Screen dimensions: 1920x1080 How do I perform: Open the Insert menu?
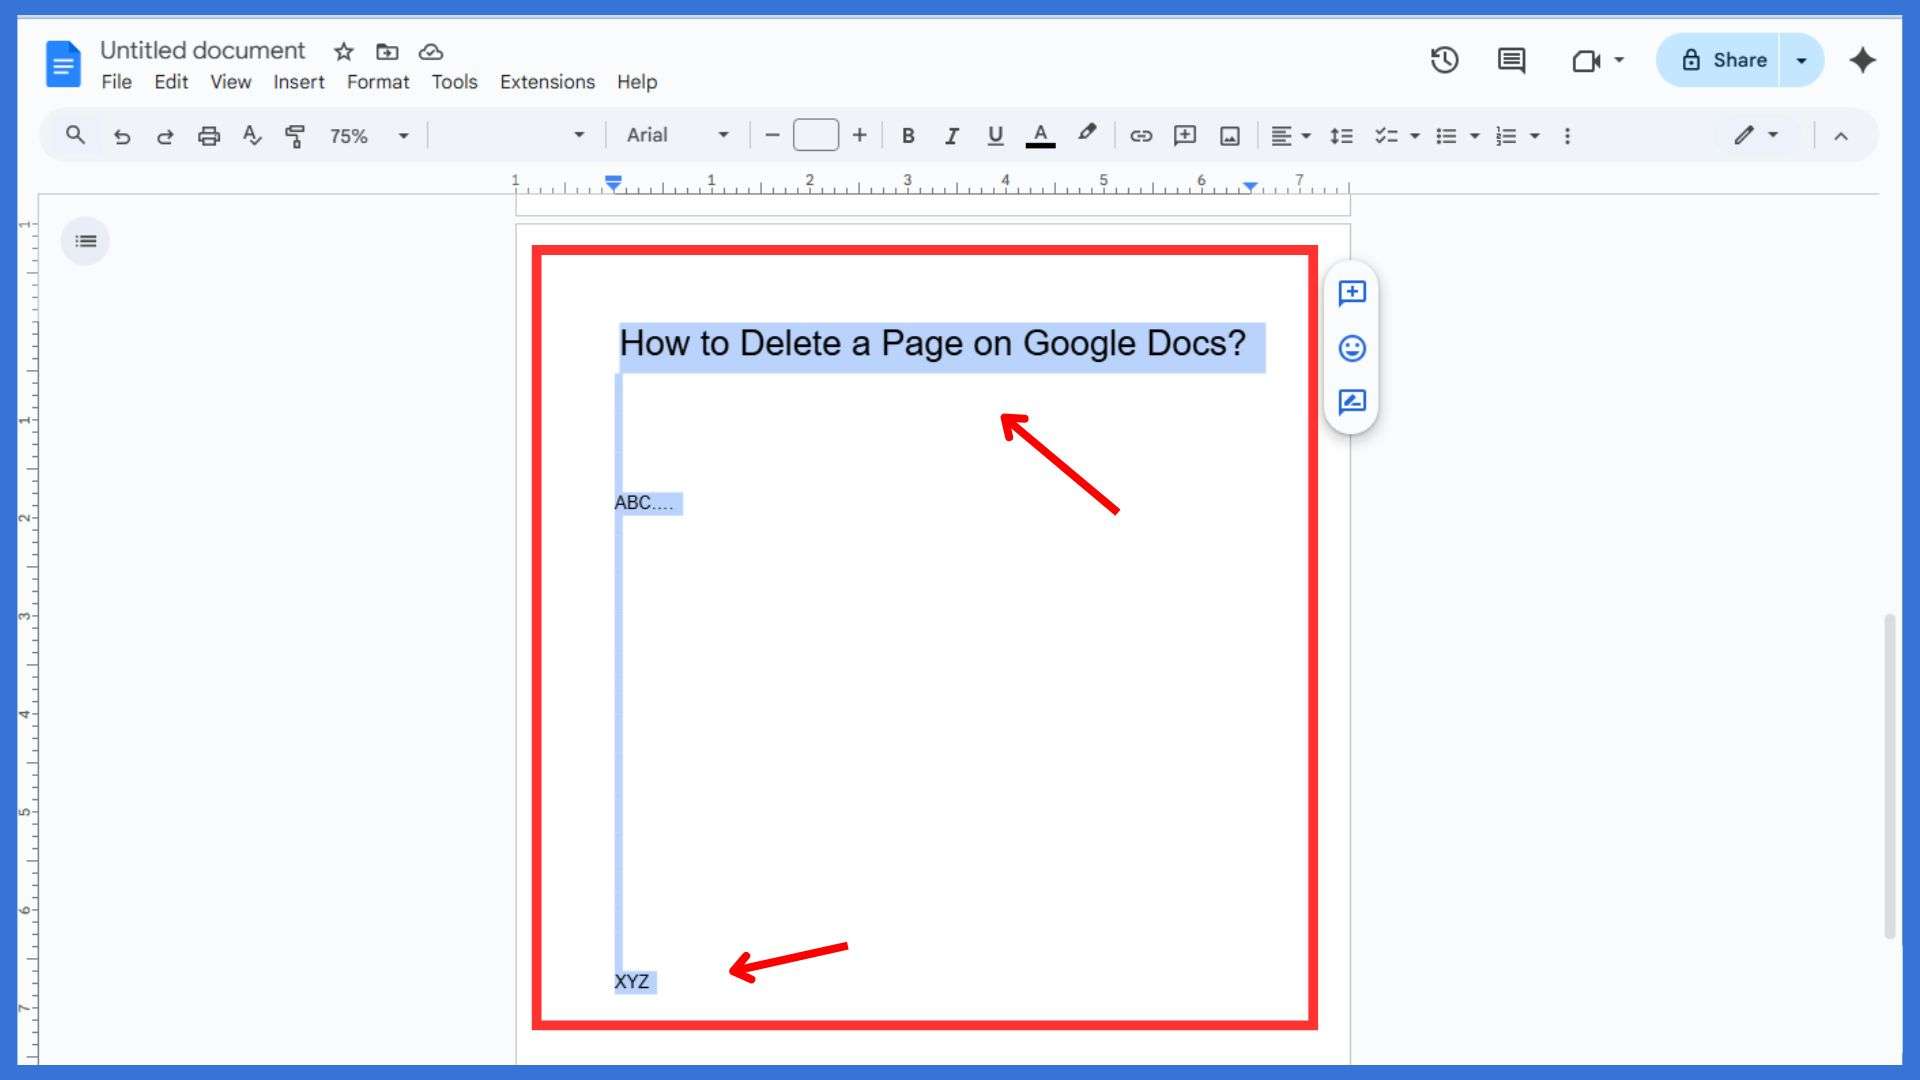click(x=299, y=82)
